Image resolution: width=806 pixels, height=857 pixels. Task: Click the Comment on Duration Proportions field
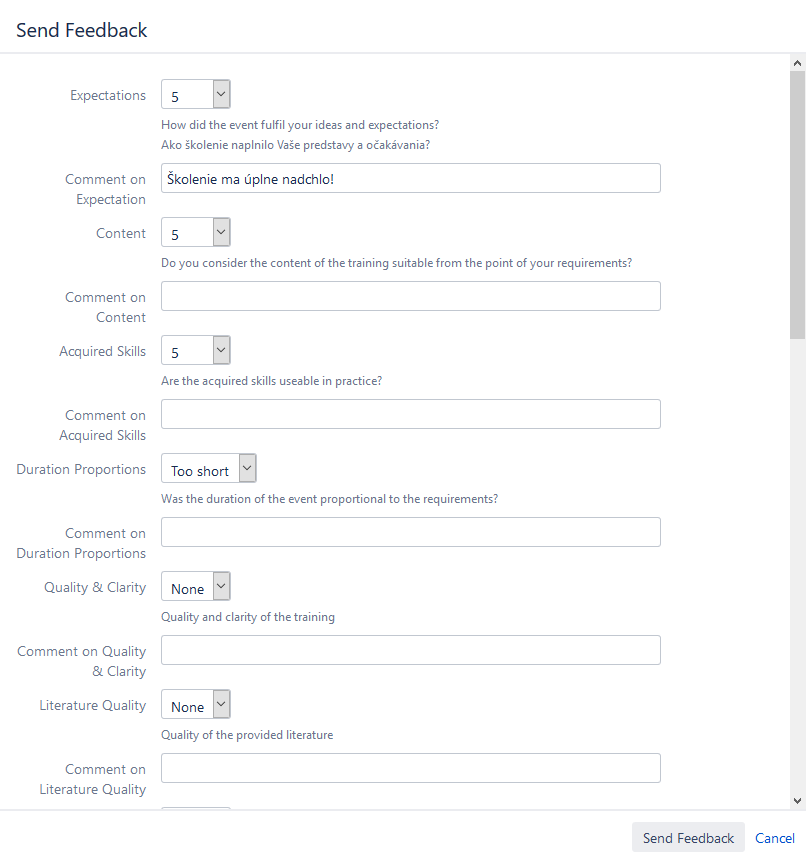click(410, 531)
